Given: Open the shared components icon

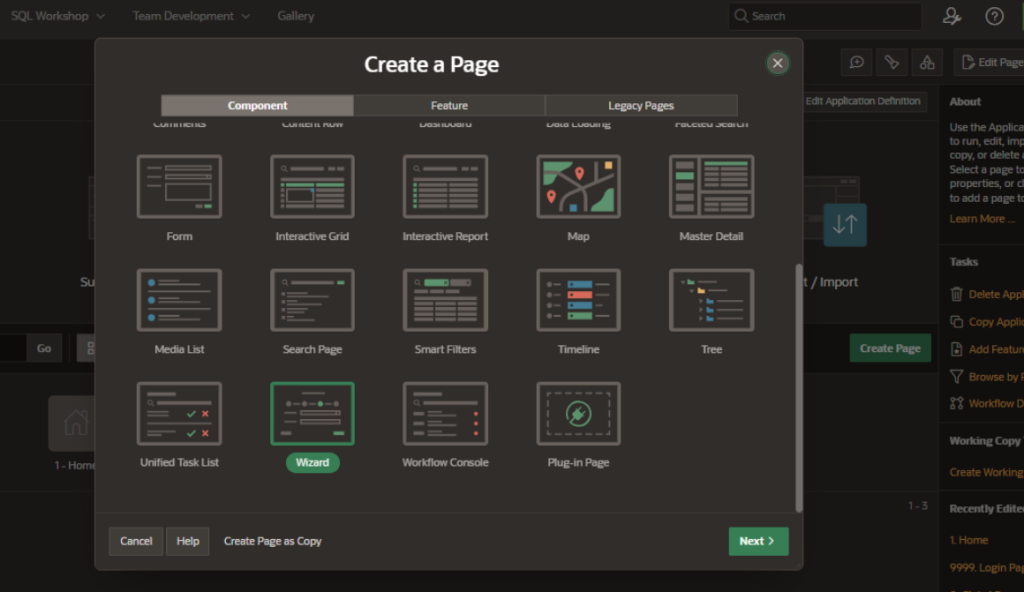Looking at the screenshot, I should 927,62.
